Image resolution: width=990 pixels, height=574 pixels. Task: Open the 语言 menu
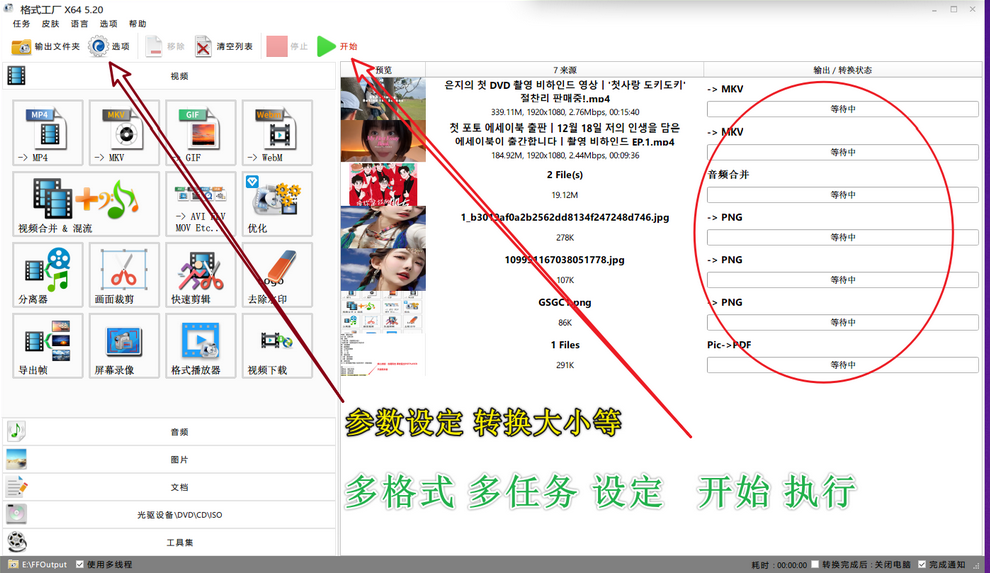click(80, 24)
